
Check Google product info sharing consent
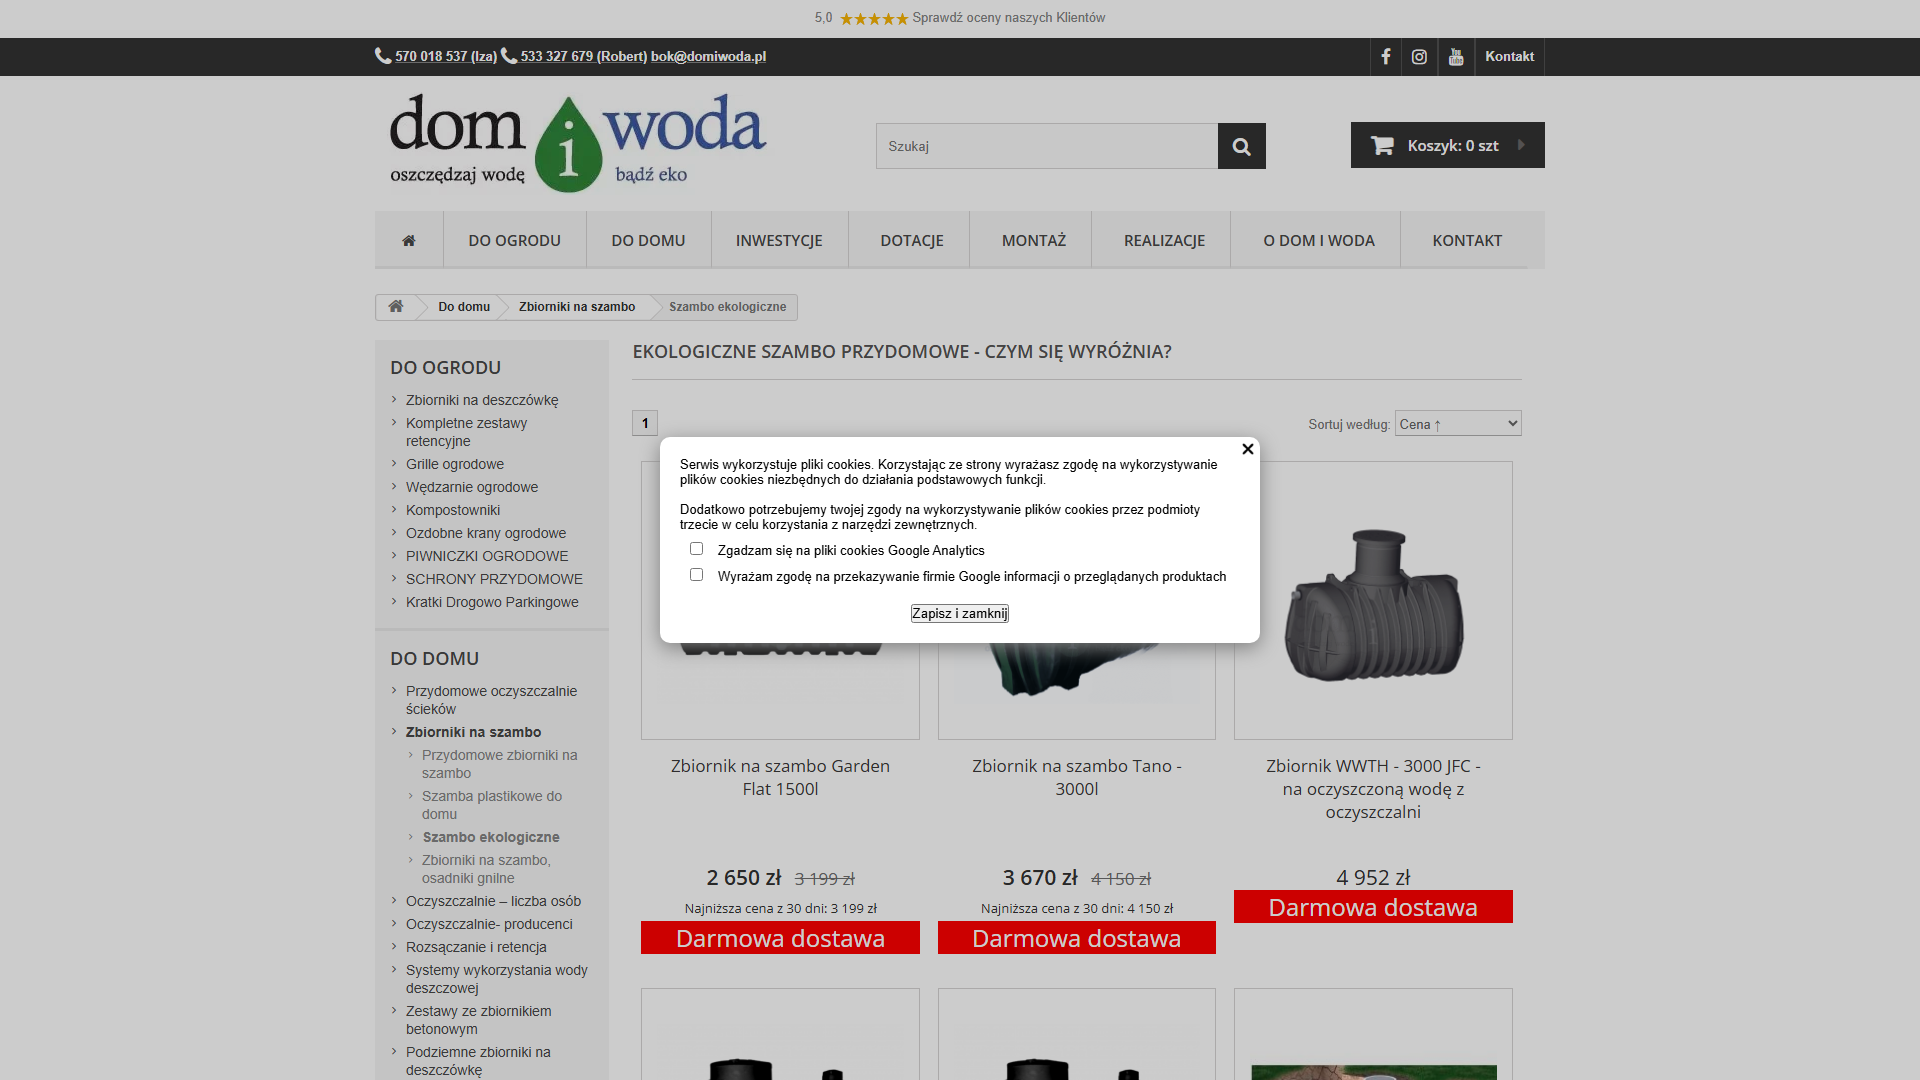pyautogui.click(x=696, y=575)
